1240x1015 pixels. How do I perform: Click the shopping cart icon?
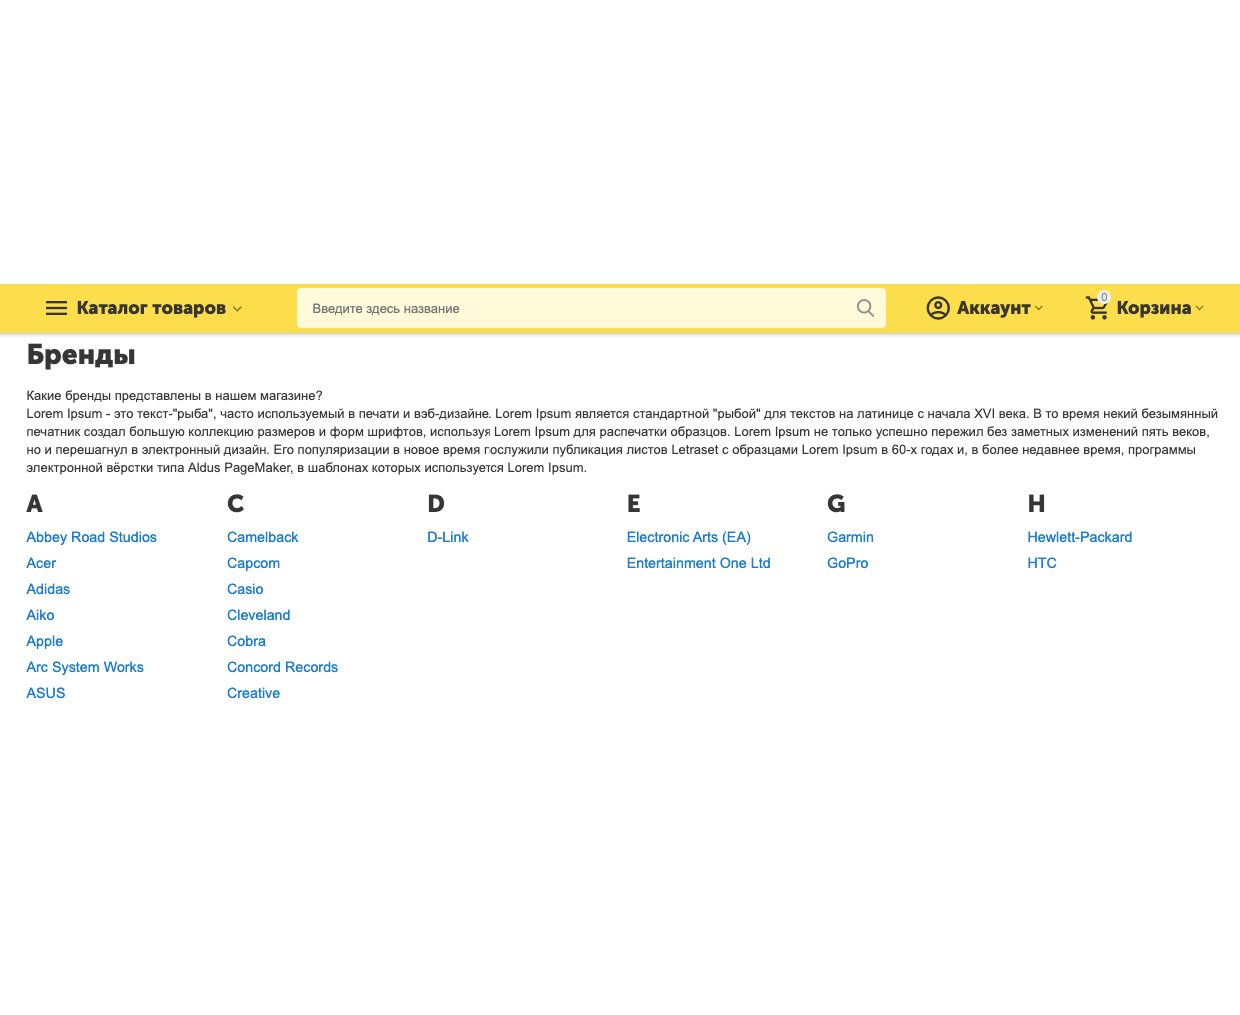(1097, 308)
